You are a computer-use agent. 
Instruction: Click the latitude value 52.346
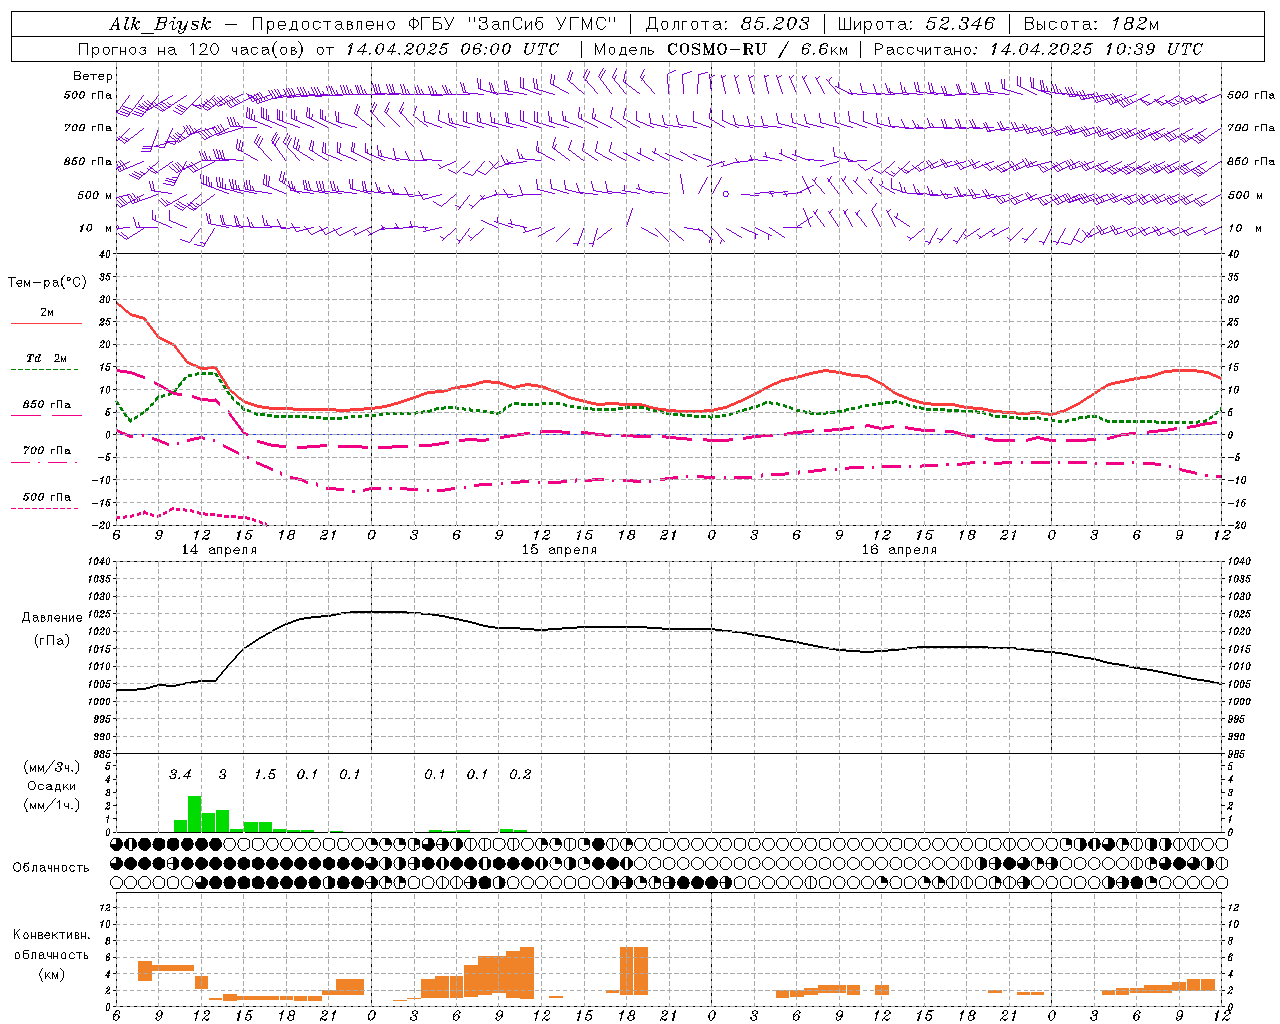coord(961,24)
